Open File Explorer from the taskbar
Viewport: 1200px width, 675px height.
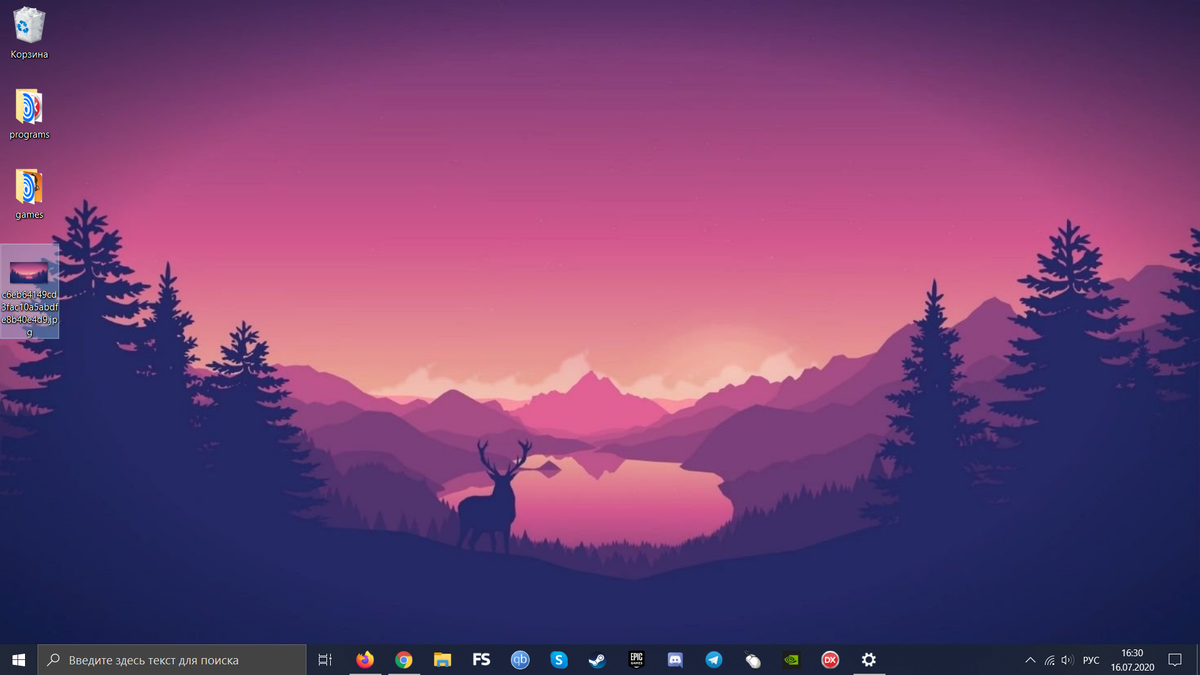coord(442,660)
